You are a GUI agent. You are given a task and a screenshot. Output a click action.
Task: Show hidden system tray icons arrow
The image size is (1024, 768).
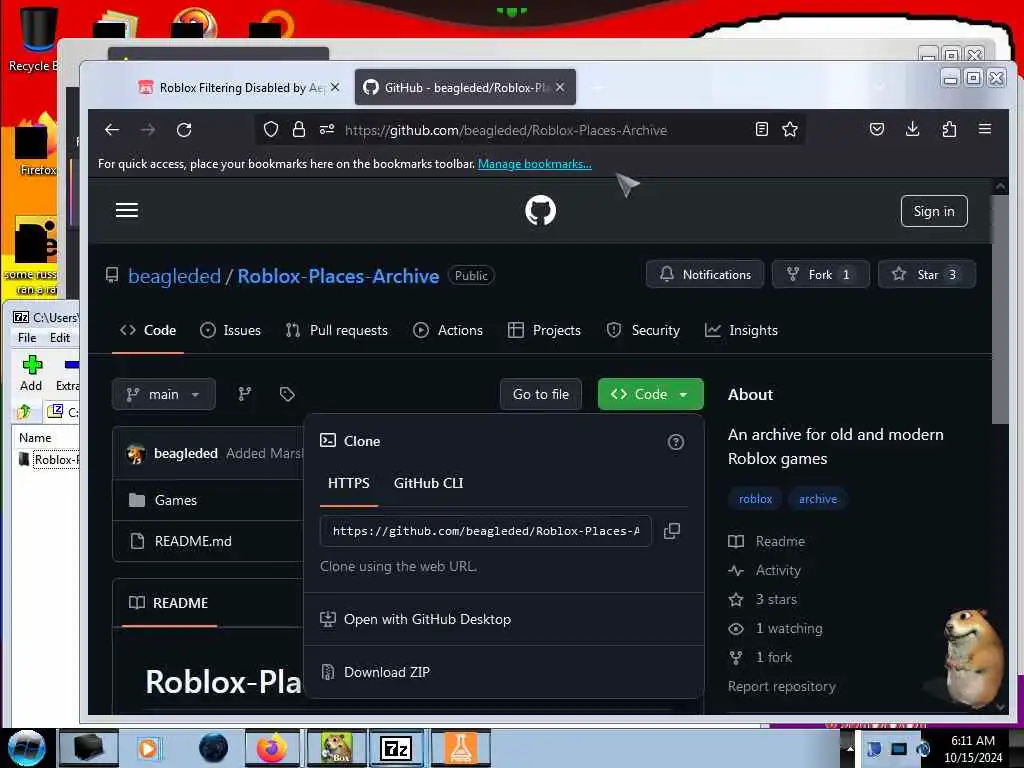(850, 748)
